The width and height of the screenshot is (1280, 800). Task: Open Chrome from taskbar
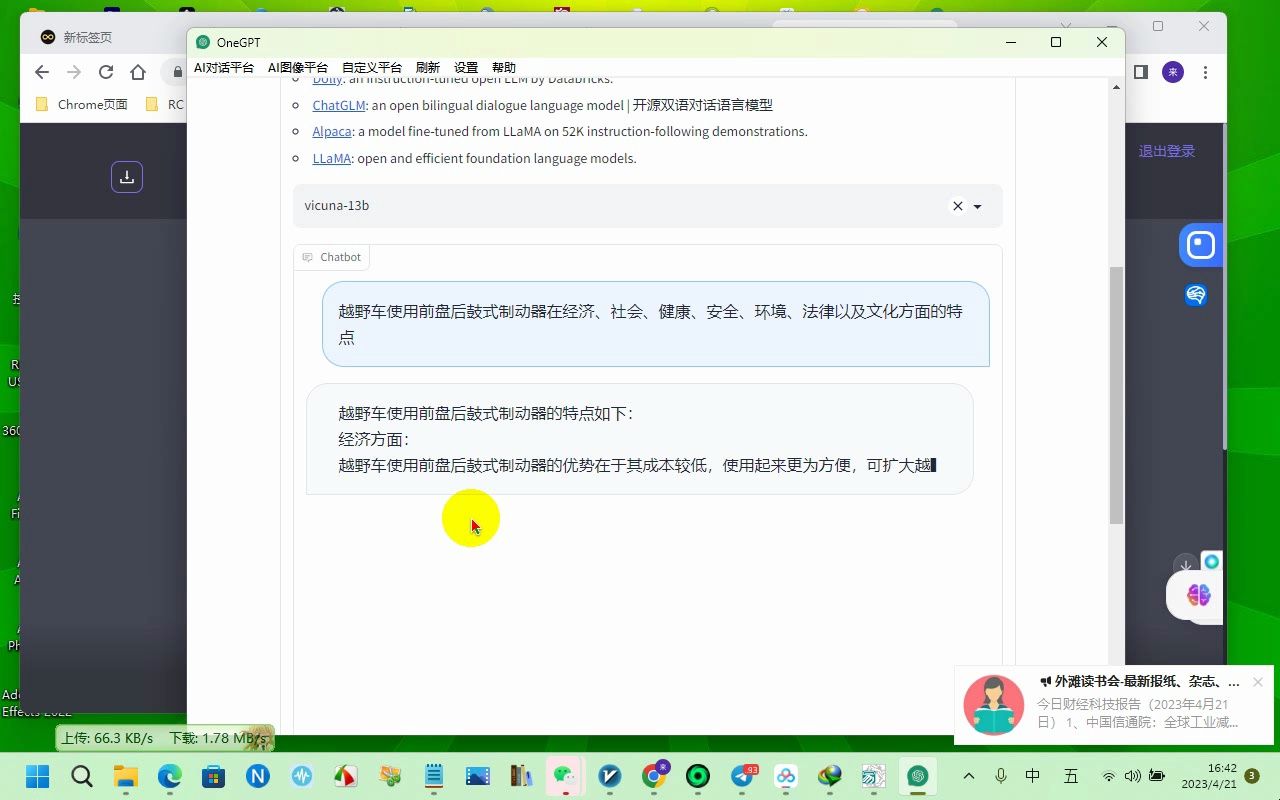click(655, 776)
